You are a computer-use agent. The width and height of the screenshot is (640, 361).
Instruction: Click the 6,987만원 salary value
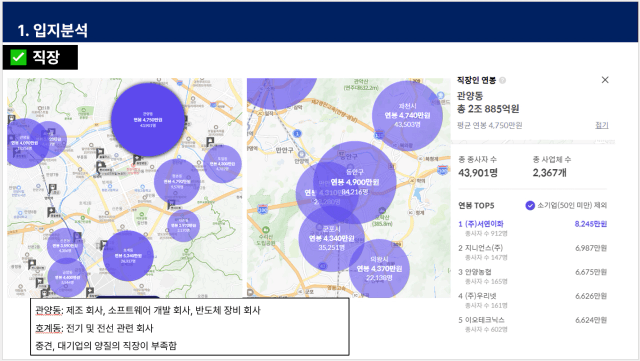(591, 248)
